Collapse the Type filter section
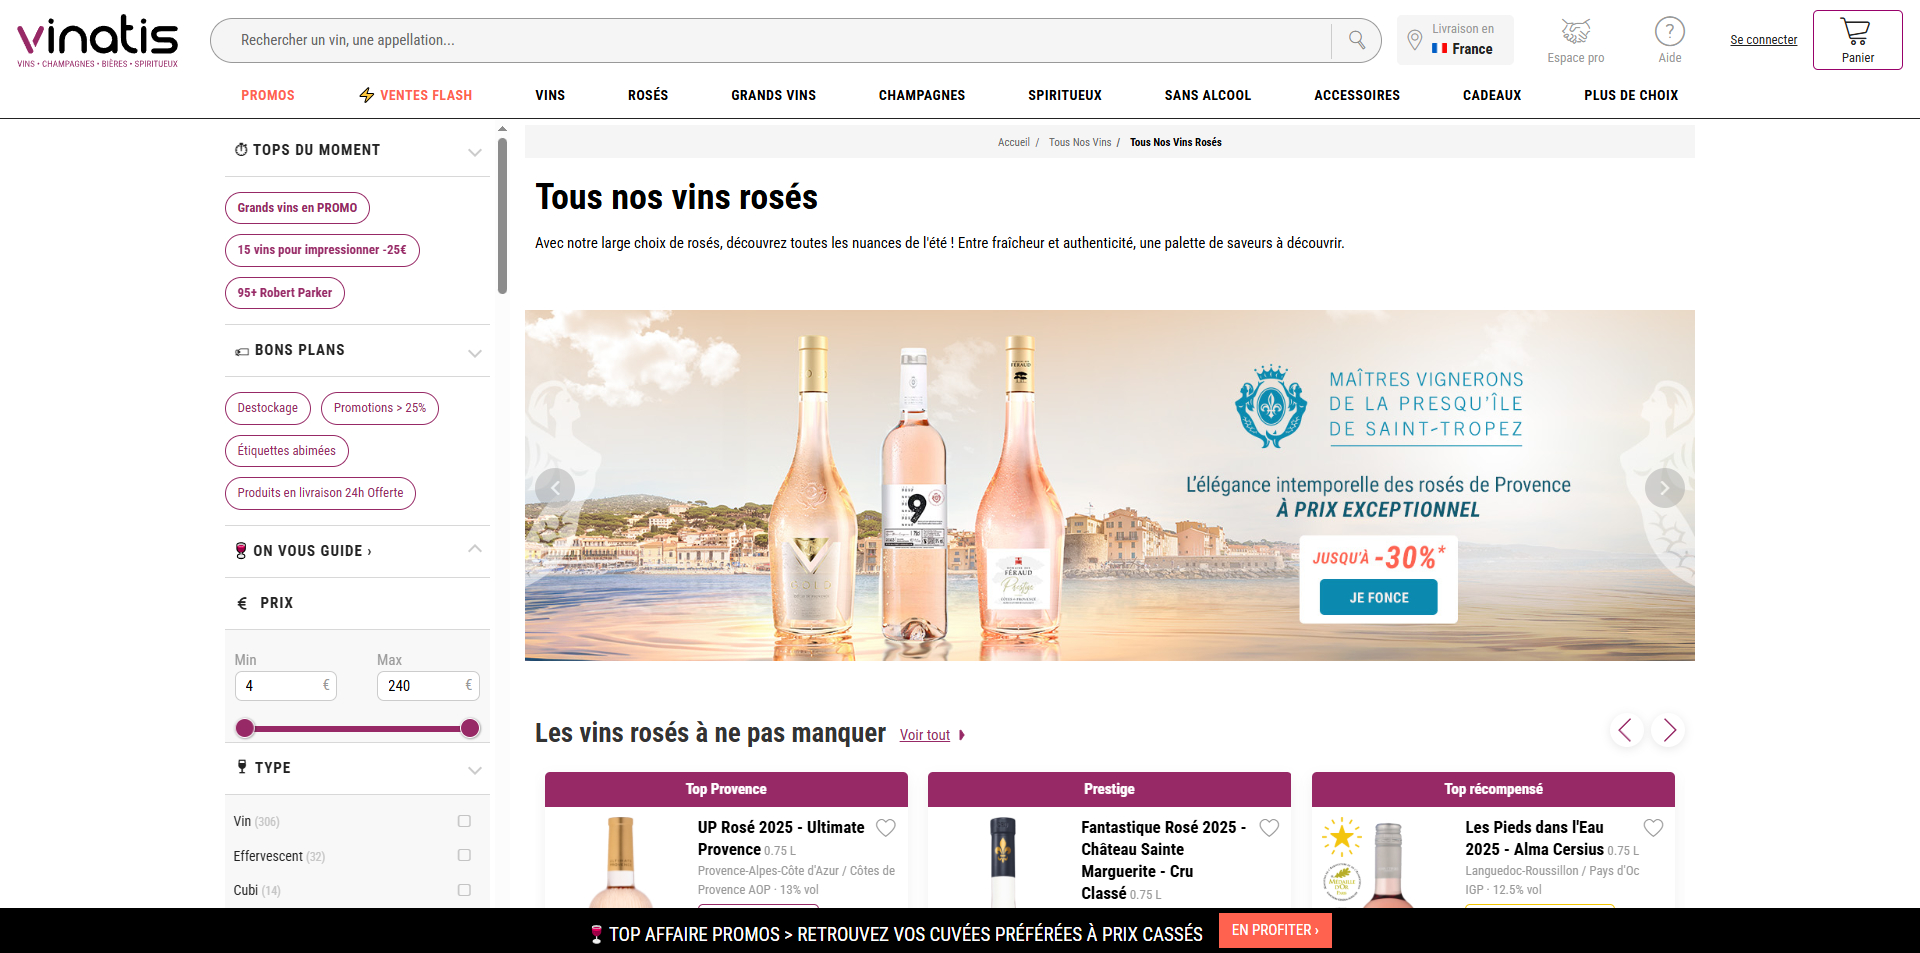 (x=475, y=770)
